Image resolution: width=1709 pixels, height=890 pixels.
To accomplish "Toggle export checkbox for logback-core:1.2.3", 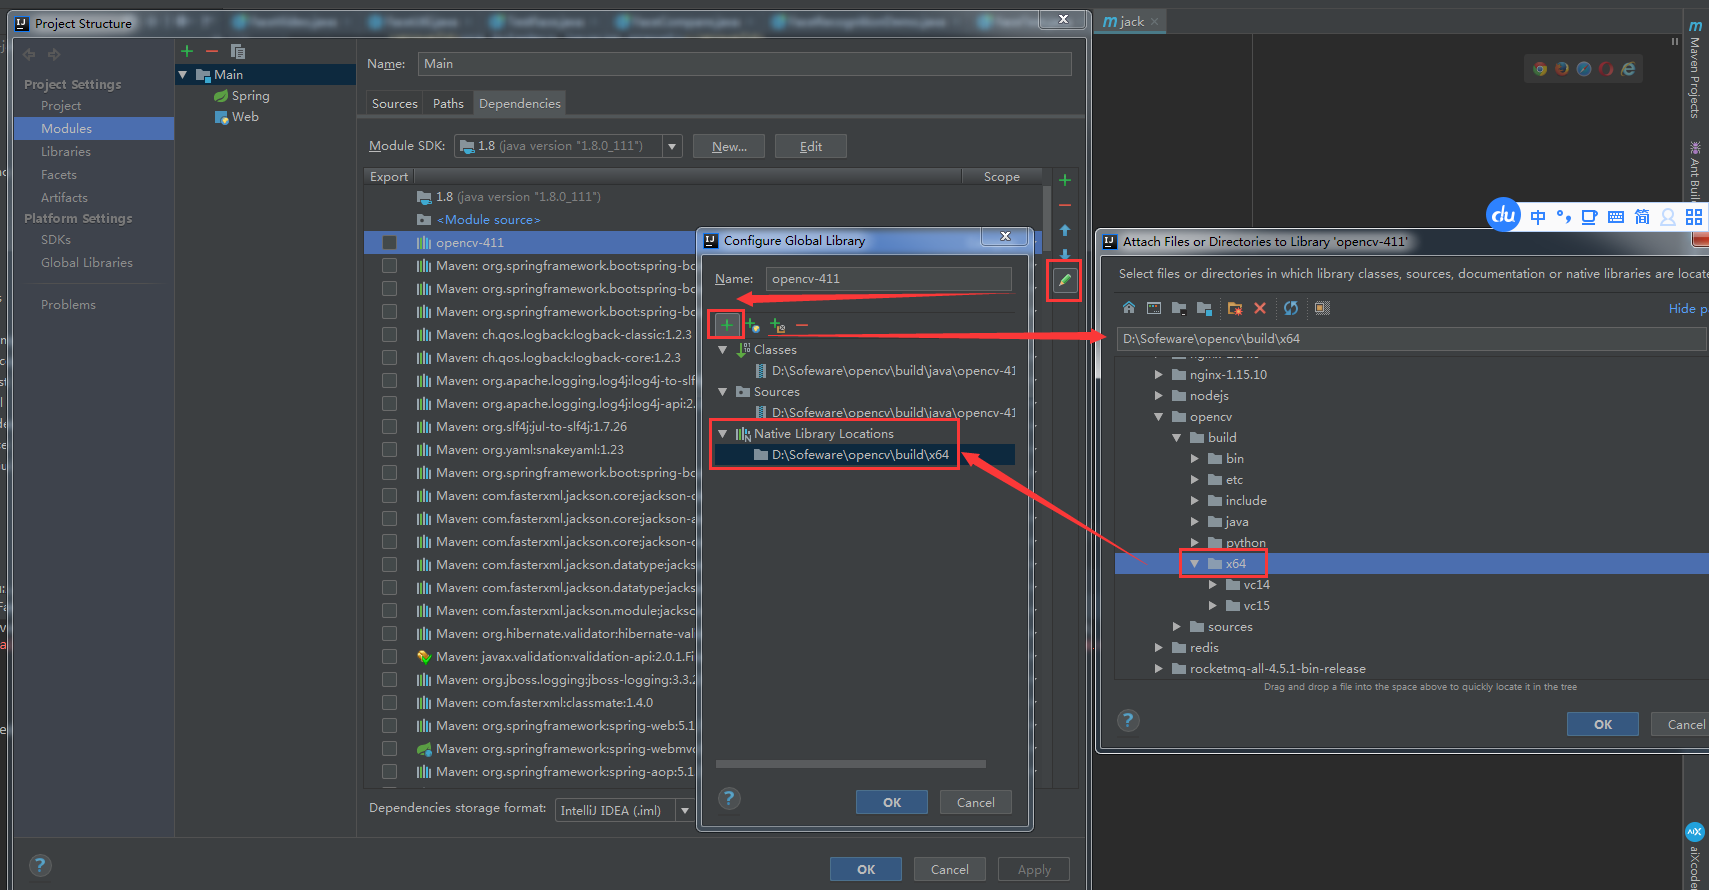I will pyautogui.click(x=390, y=358).
